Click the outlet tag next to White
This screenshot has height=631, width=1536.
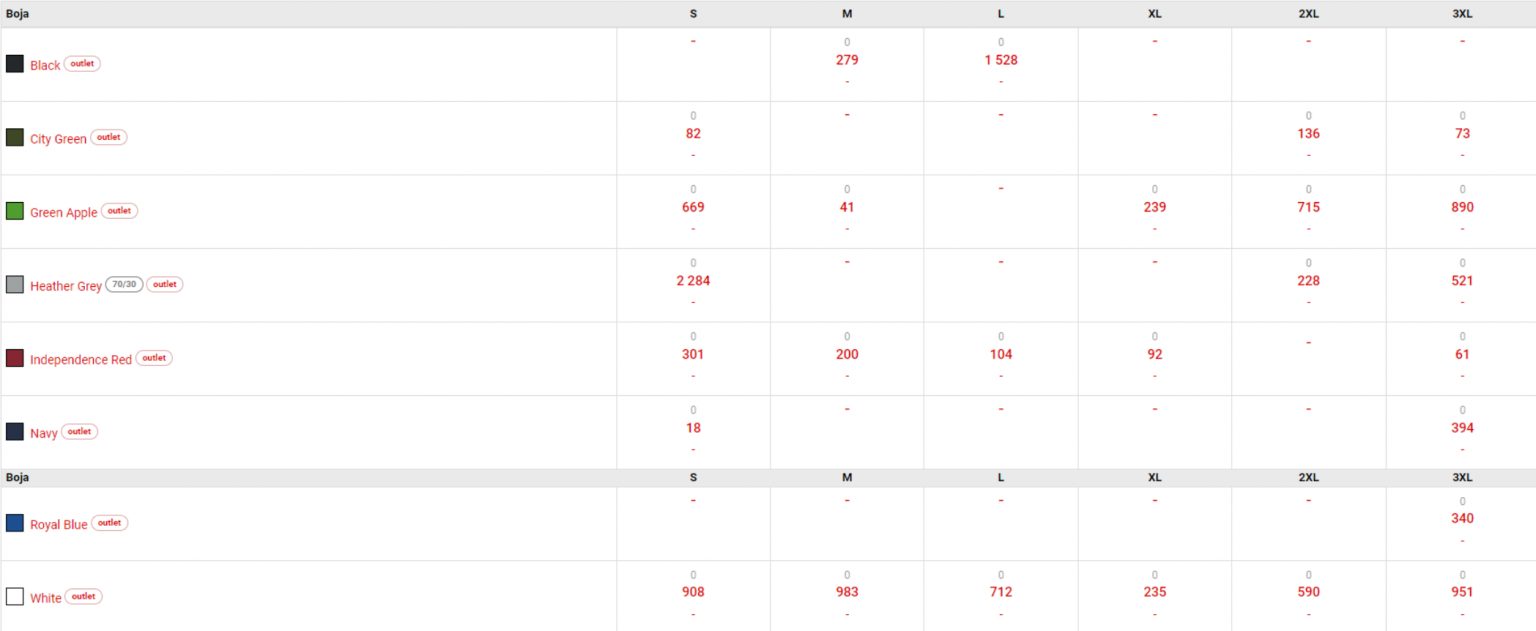[x=83, y=597]
